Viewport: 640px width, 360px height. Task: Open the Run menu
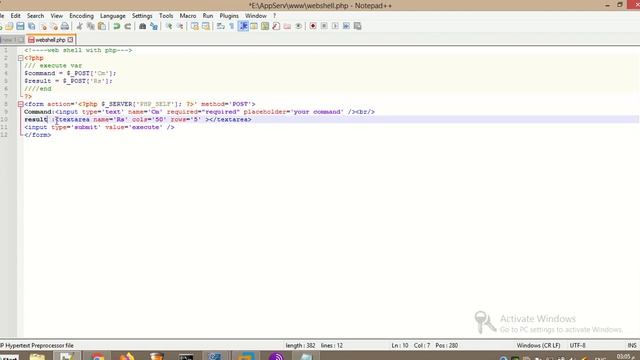pyautogui.click(x=208, y=16)
